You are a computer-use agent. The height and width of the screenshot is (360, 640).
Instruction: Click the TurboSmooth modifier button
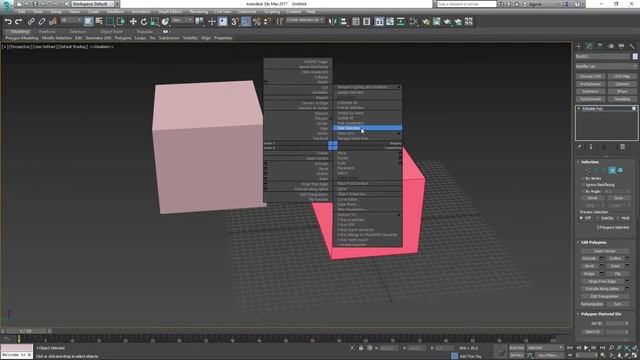pyautogui.click(x=590, y=99)
